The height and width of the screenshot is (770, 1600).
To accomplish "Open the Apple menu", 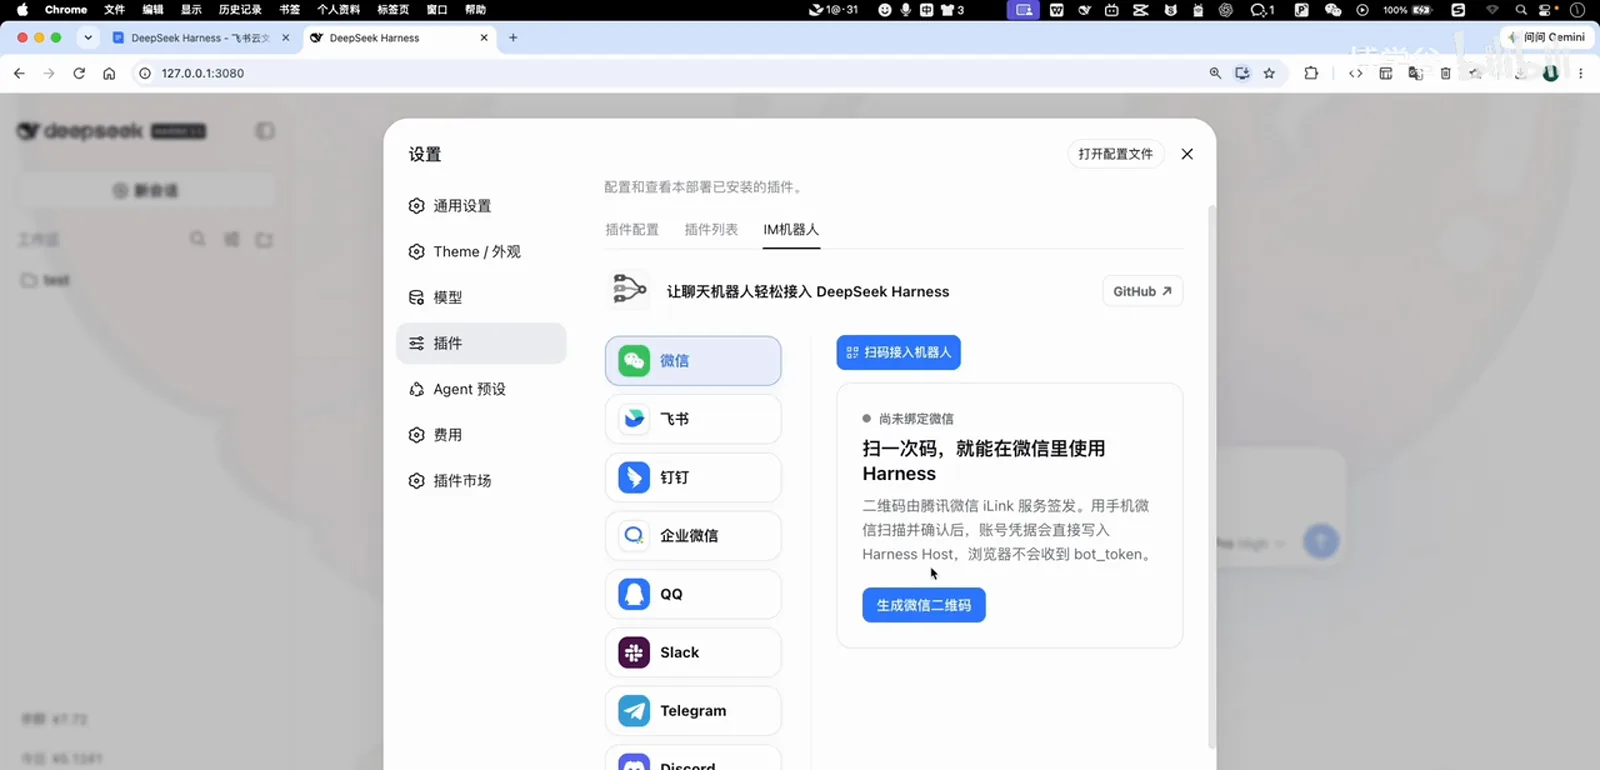I will click(x=22, y=10).
